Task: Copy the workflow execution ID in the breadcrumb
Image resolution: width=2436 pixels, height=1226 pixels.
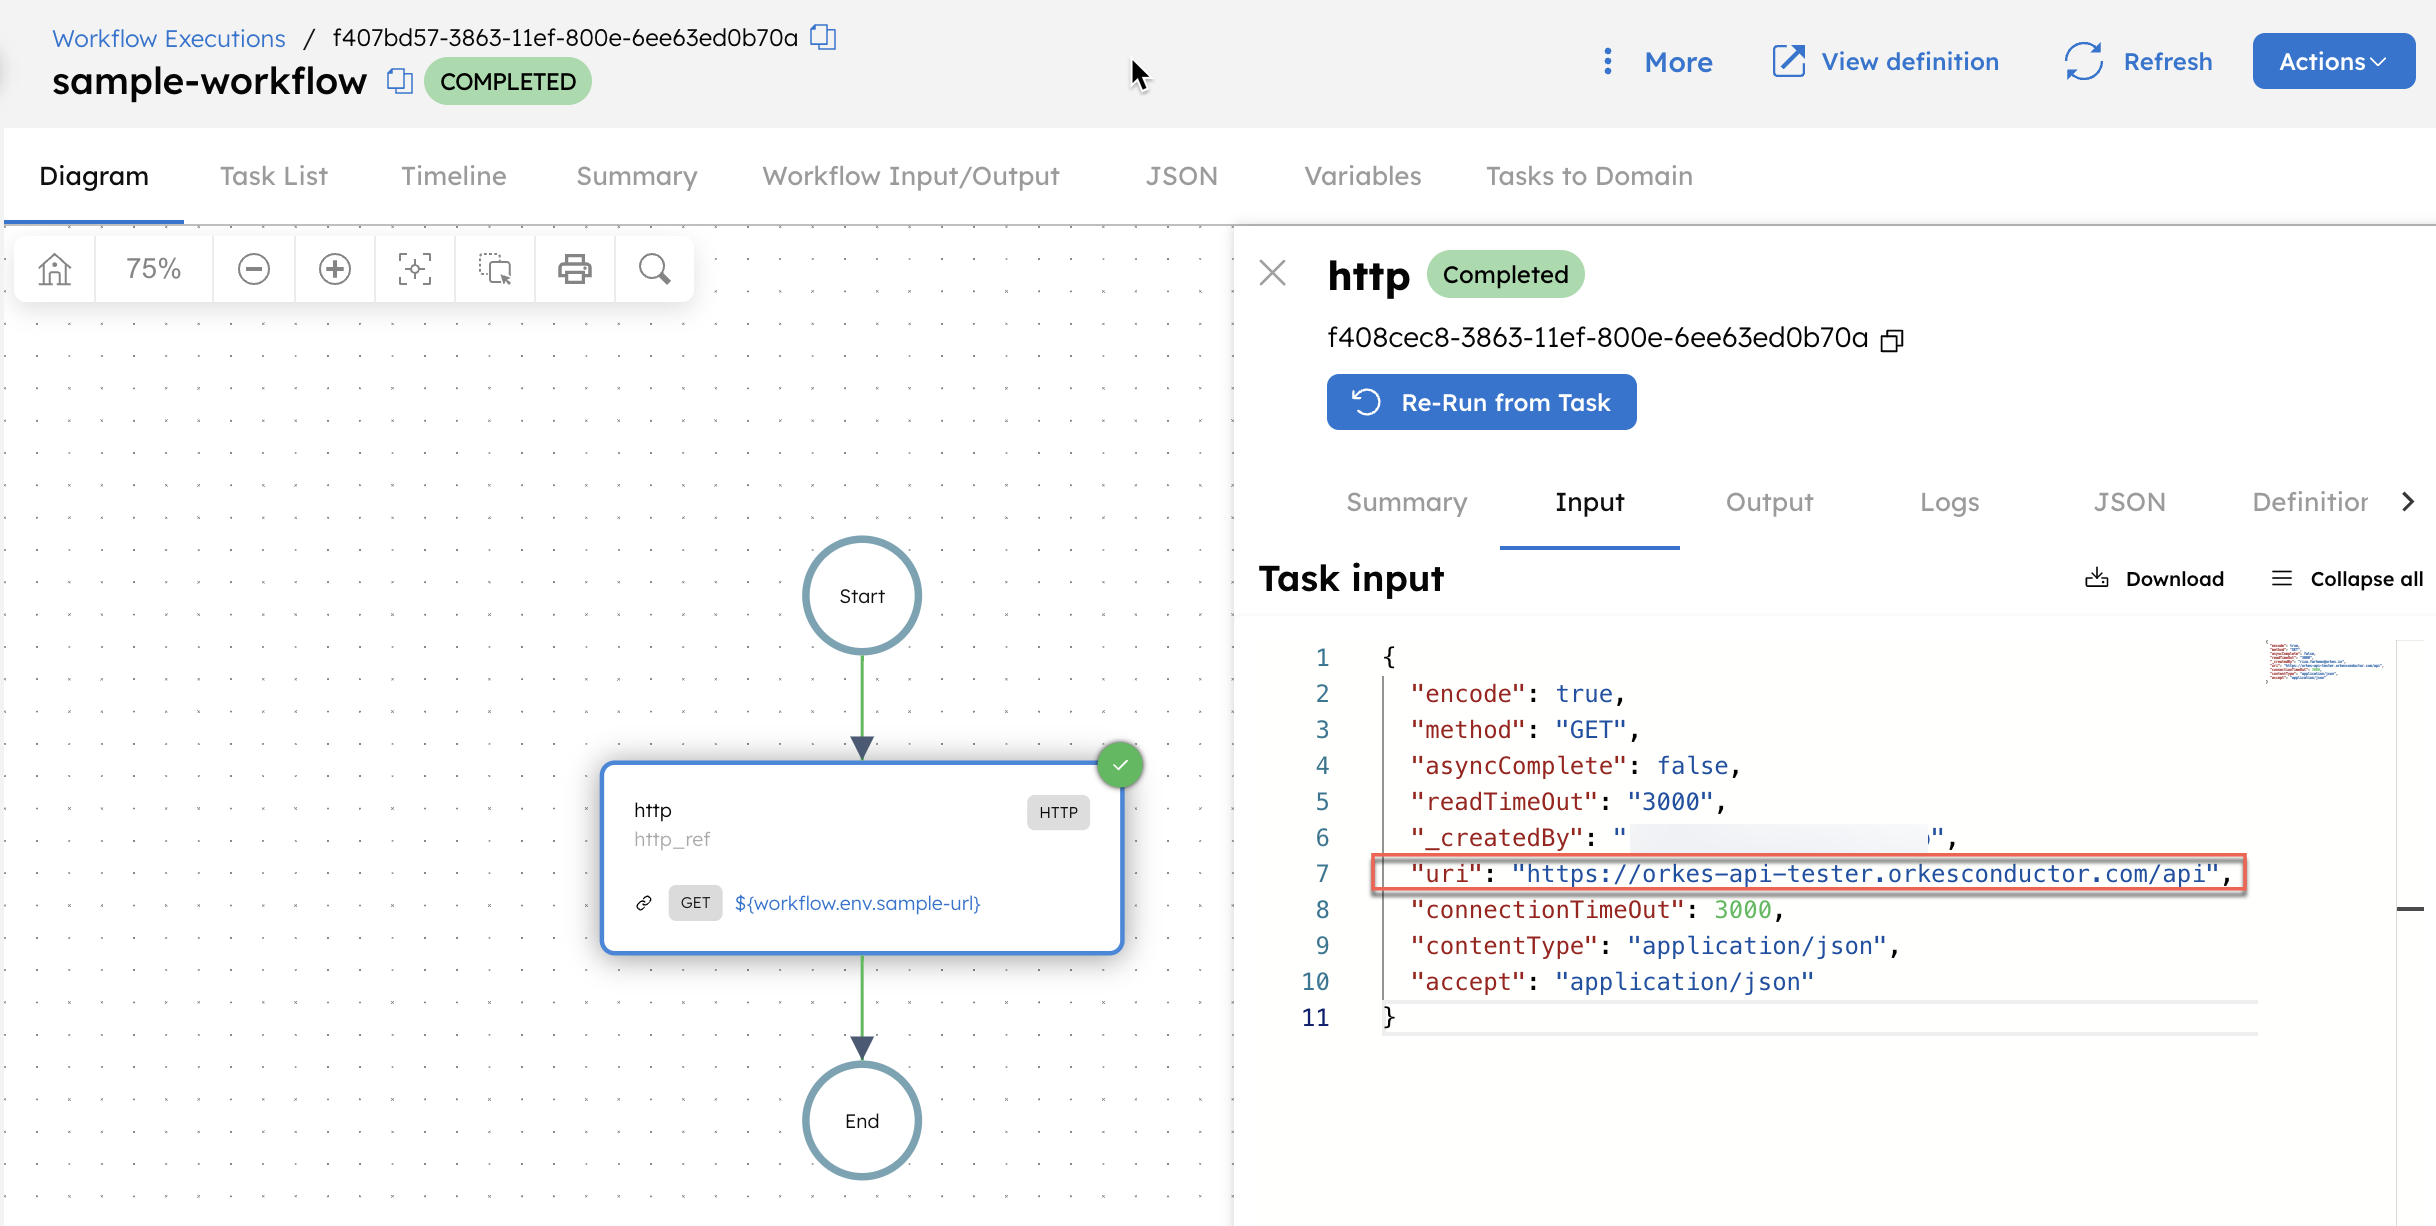Action: coord(823,38)
